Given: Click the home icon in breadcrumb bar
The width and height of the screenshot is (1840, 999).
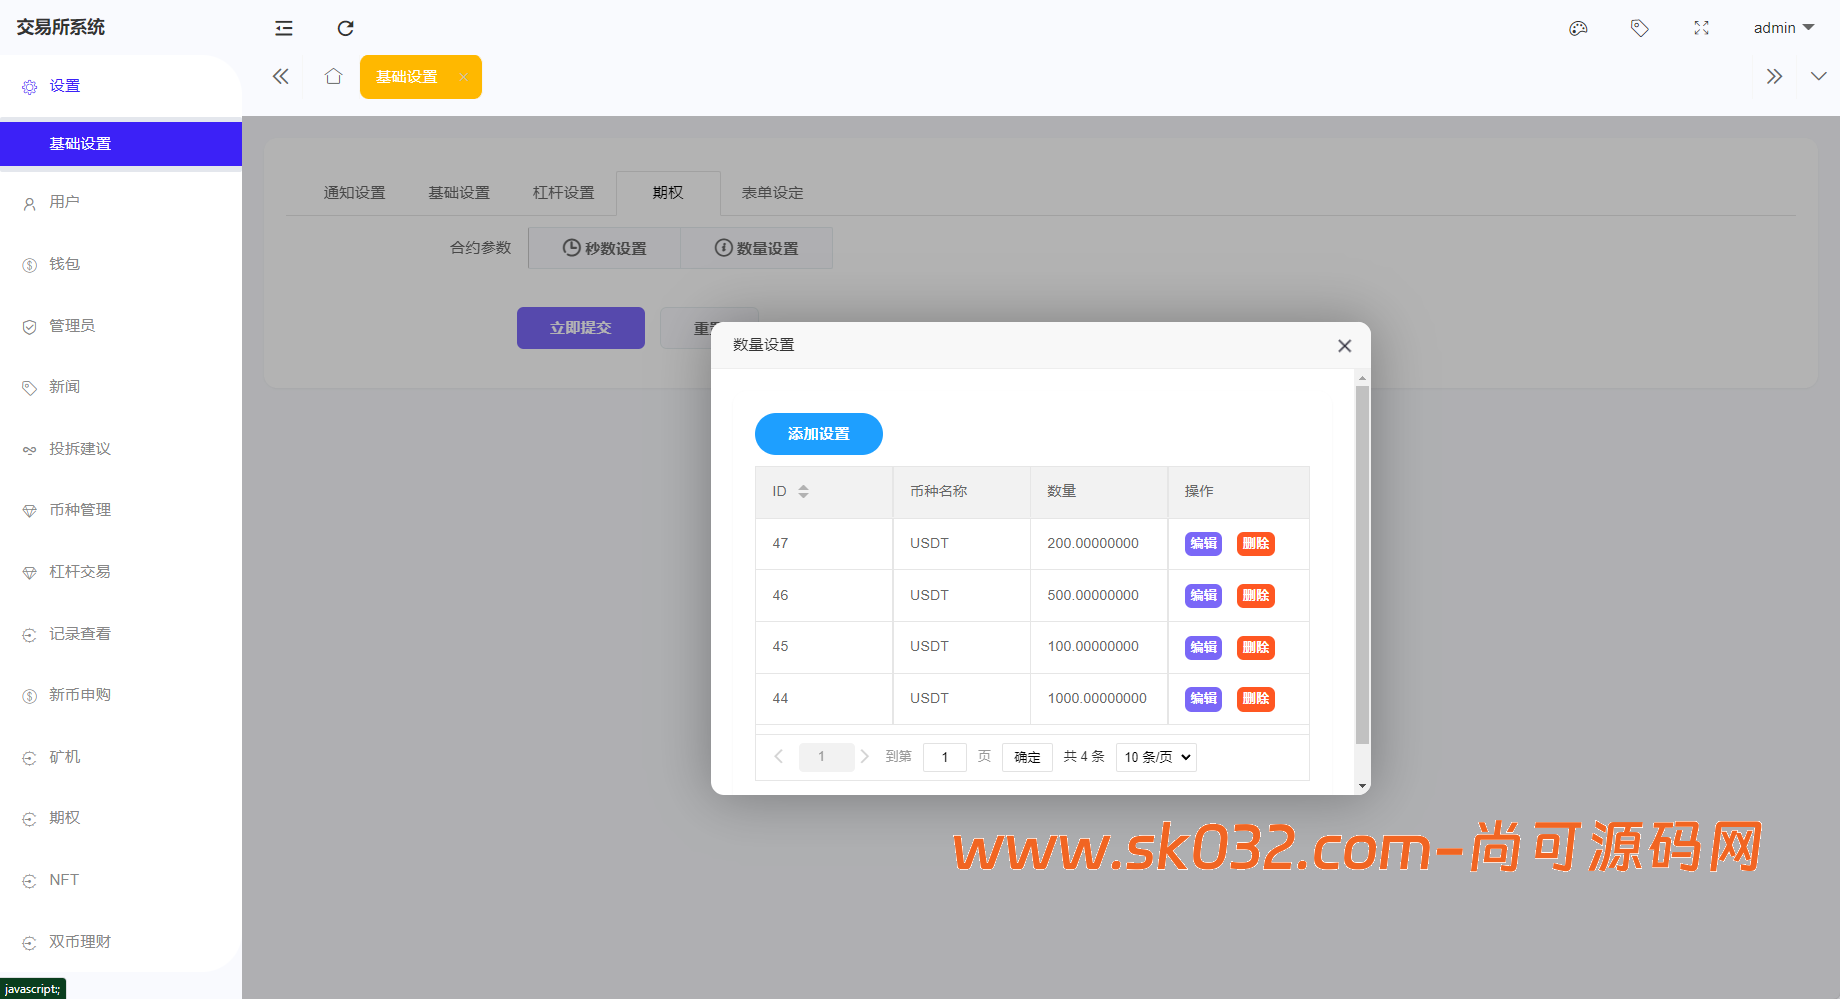Looking at the screenshot, I should point(333,76).
